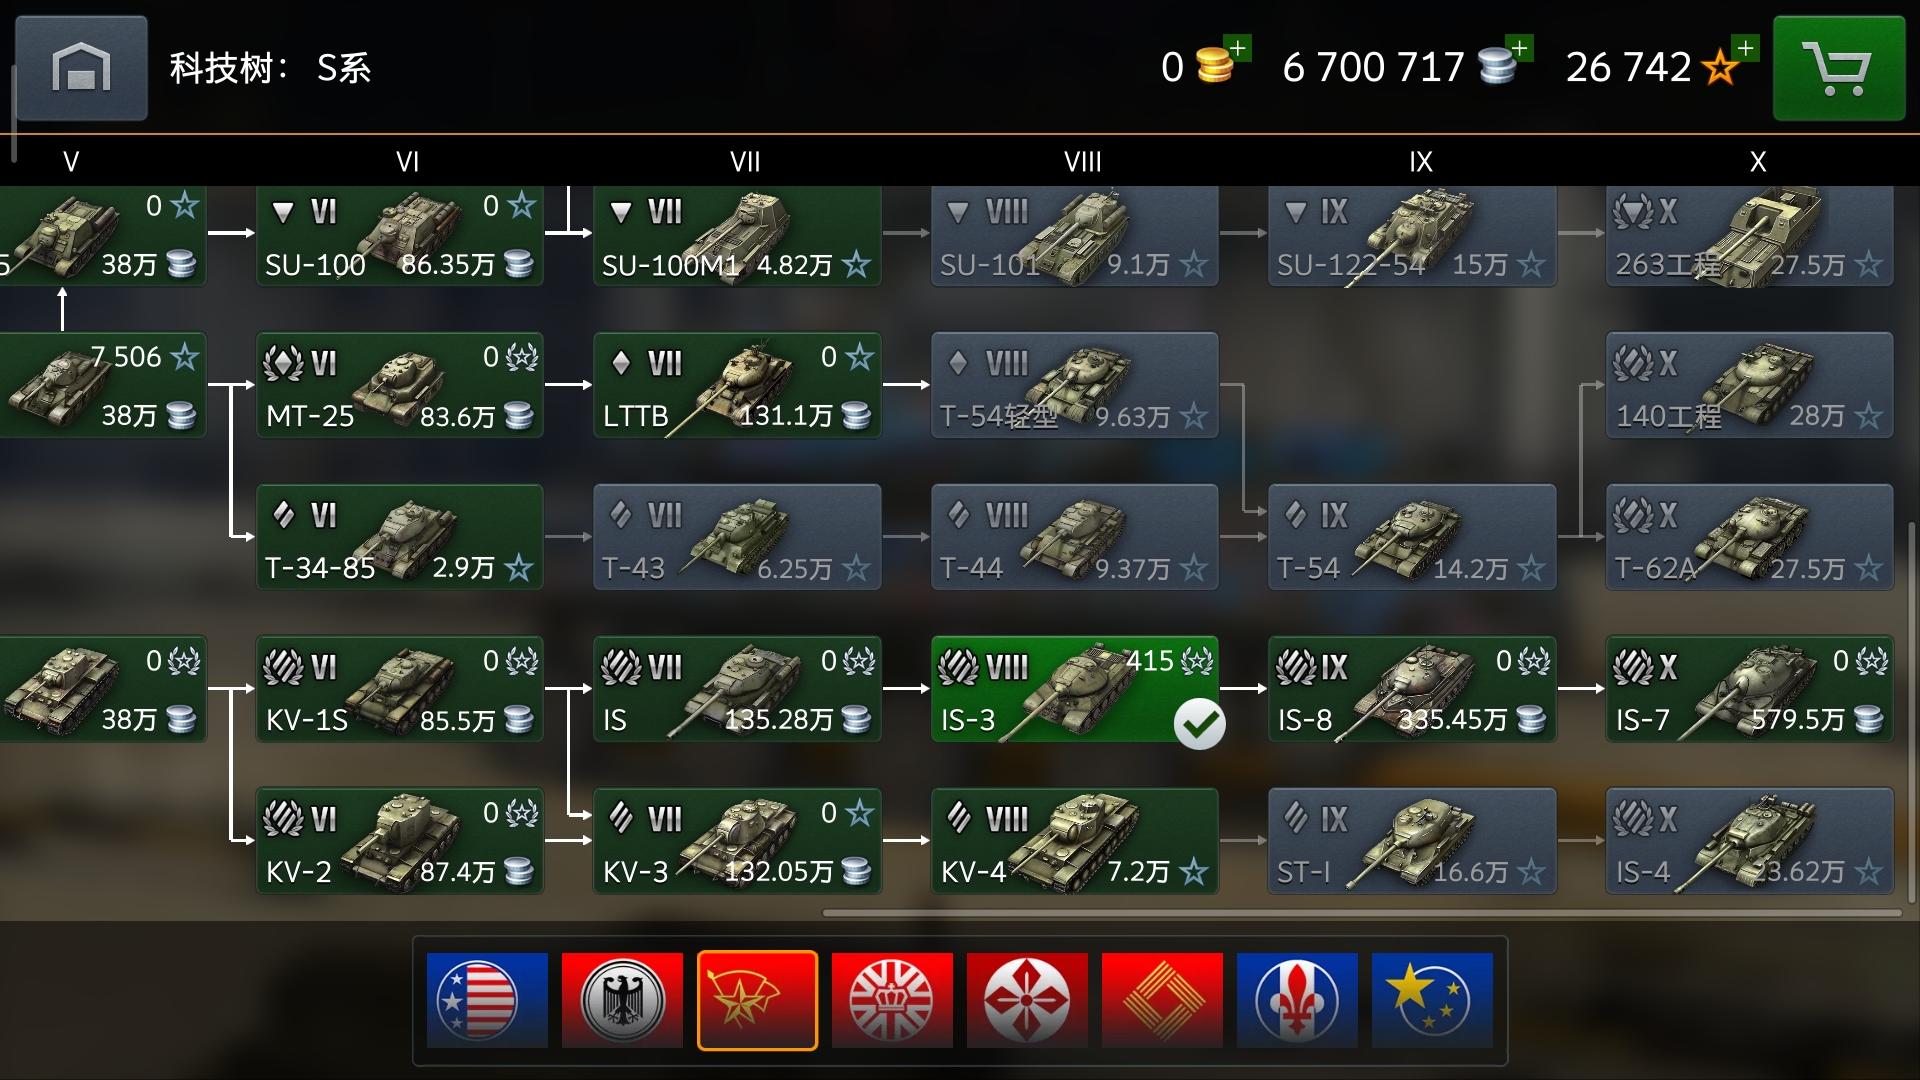Viewport: 1920px width, 1080px height.
Task: Select the USA nation flag
Action: (487, 1000)
